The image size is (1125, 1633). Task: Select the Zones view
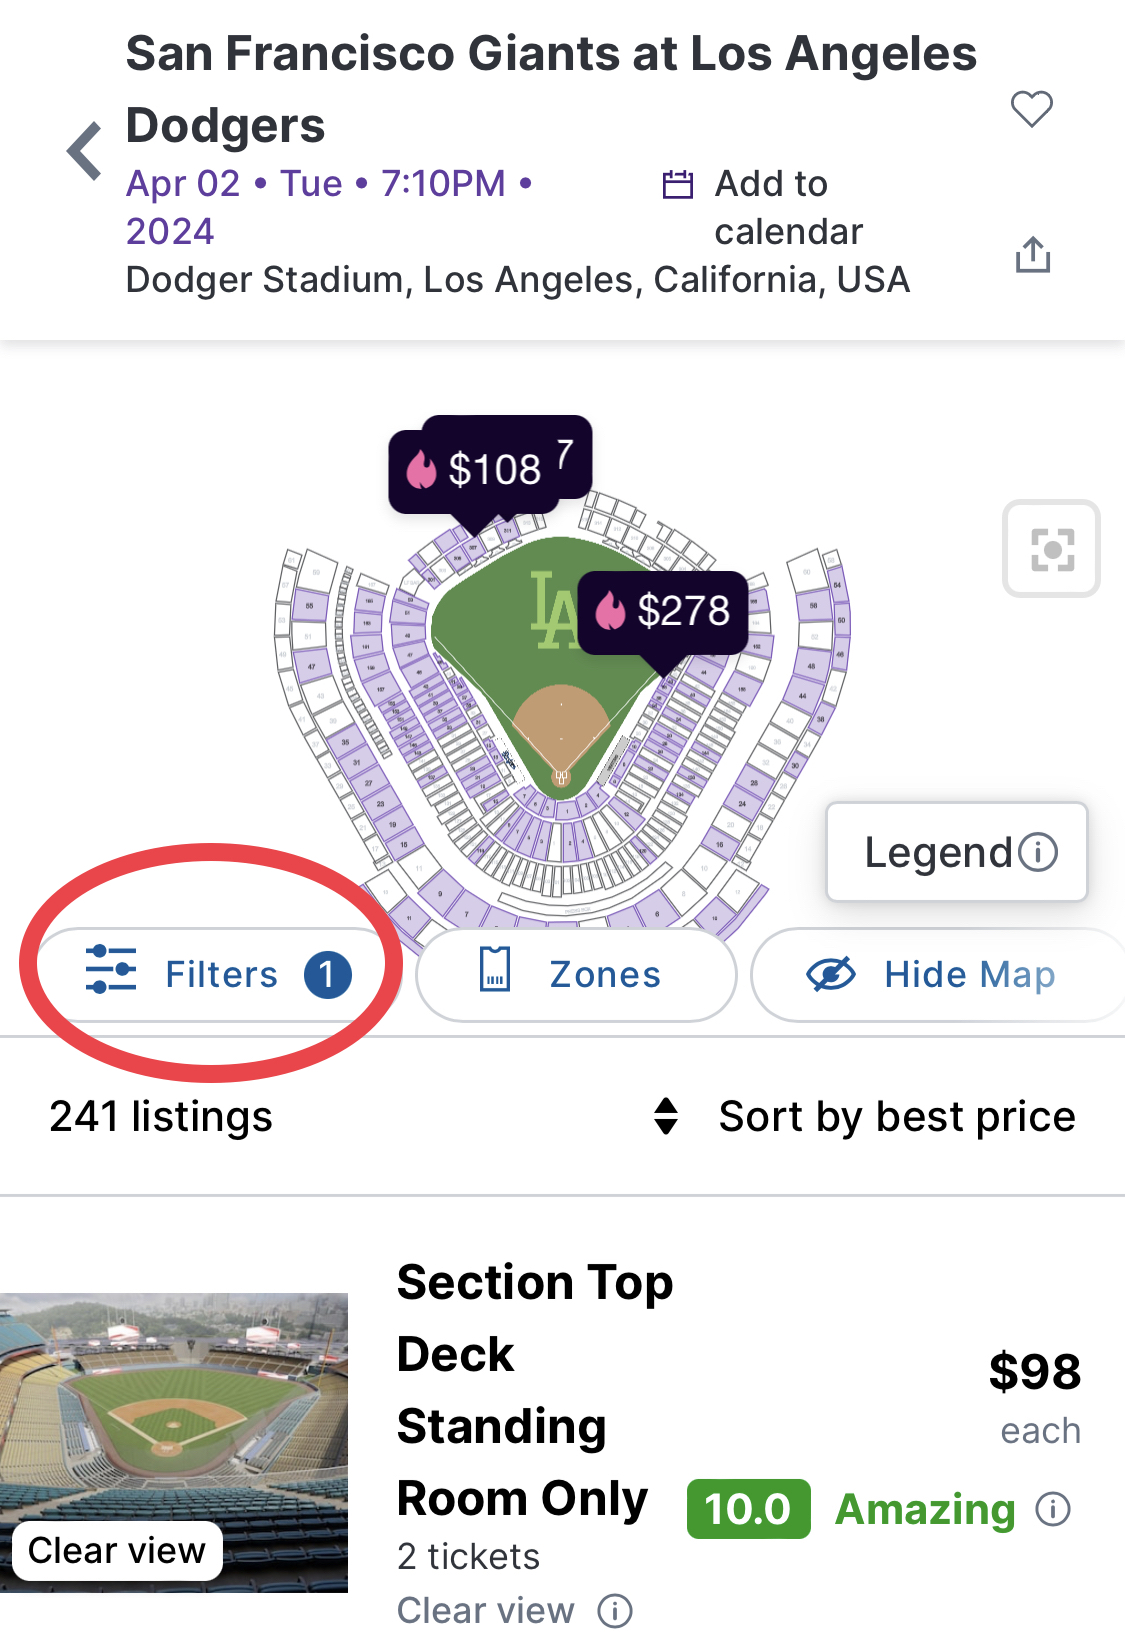point(576,975)
